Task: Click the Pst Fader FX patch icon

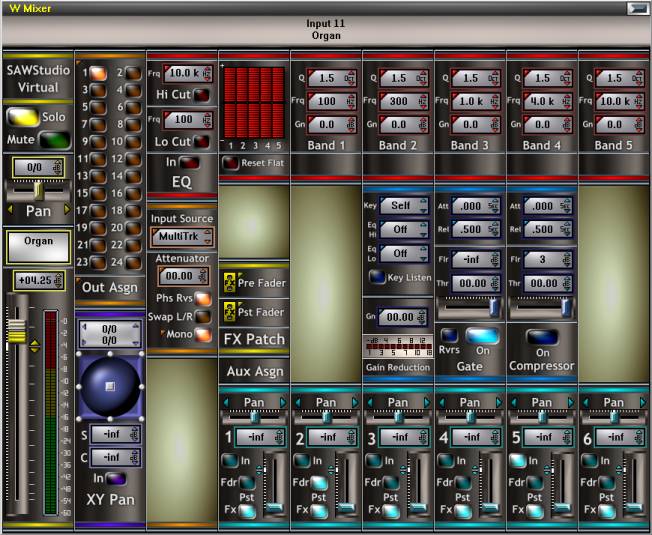Action: tap(230, 312)
